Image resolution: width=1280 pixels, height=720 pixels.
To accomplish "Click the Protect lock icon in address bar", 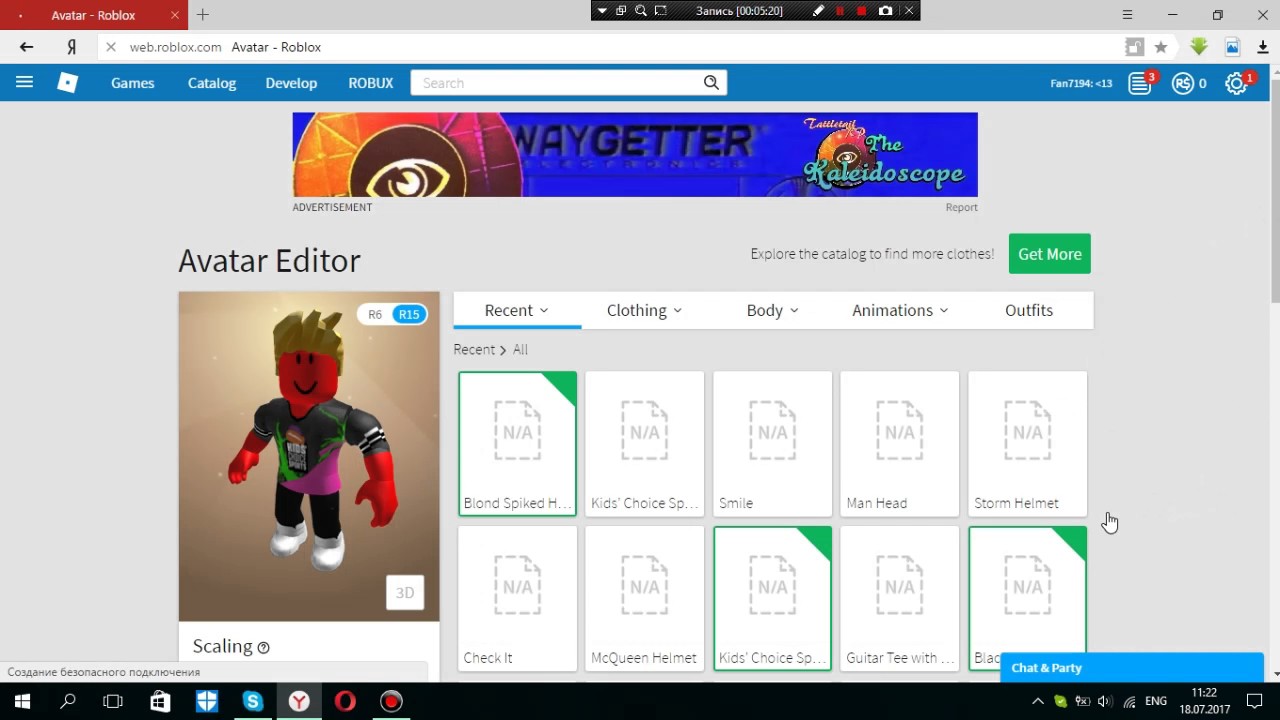I will coord(1134,47).
